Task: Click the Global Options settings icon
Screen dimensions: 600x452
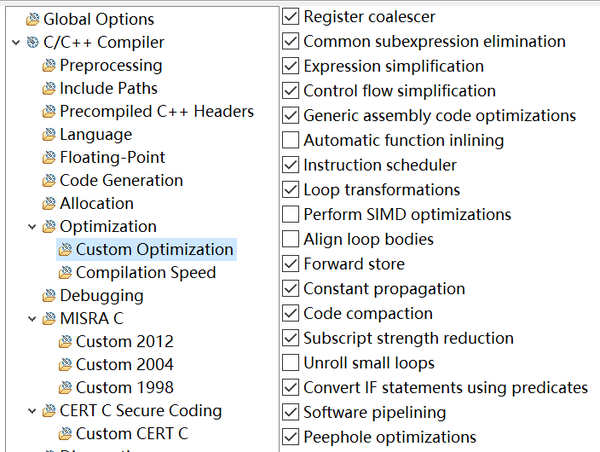Action: [32, 19]
